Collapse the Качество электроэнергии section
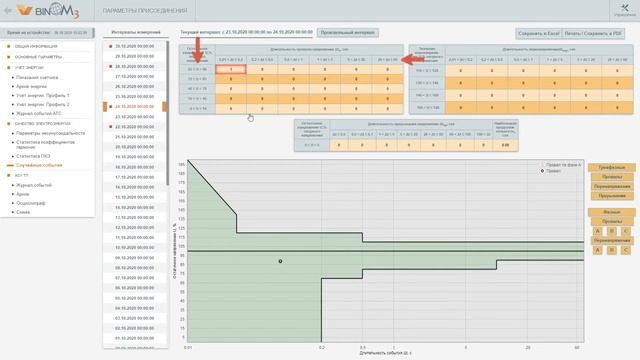This screenshot has height=360, width=640. point(42,124)
